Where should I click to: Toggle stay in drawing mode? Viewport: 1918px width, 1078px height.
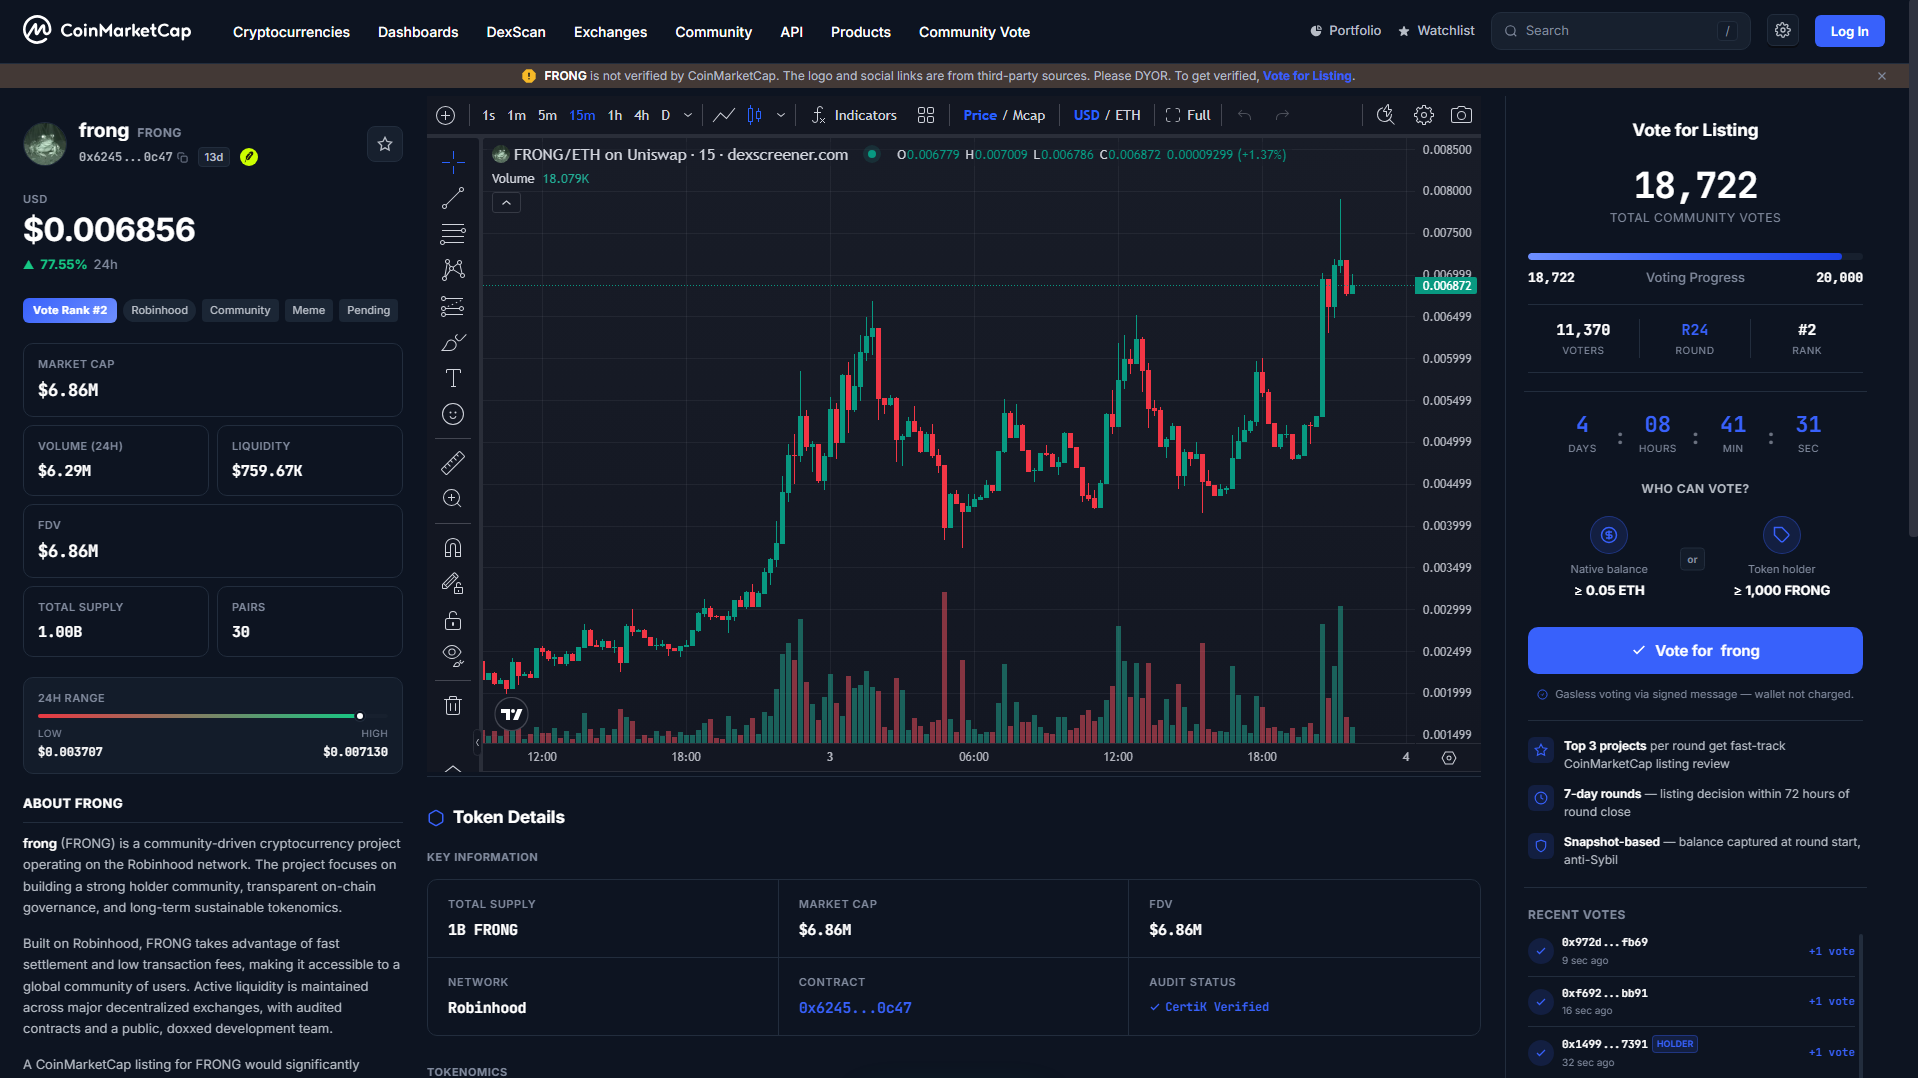(453, 584)
